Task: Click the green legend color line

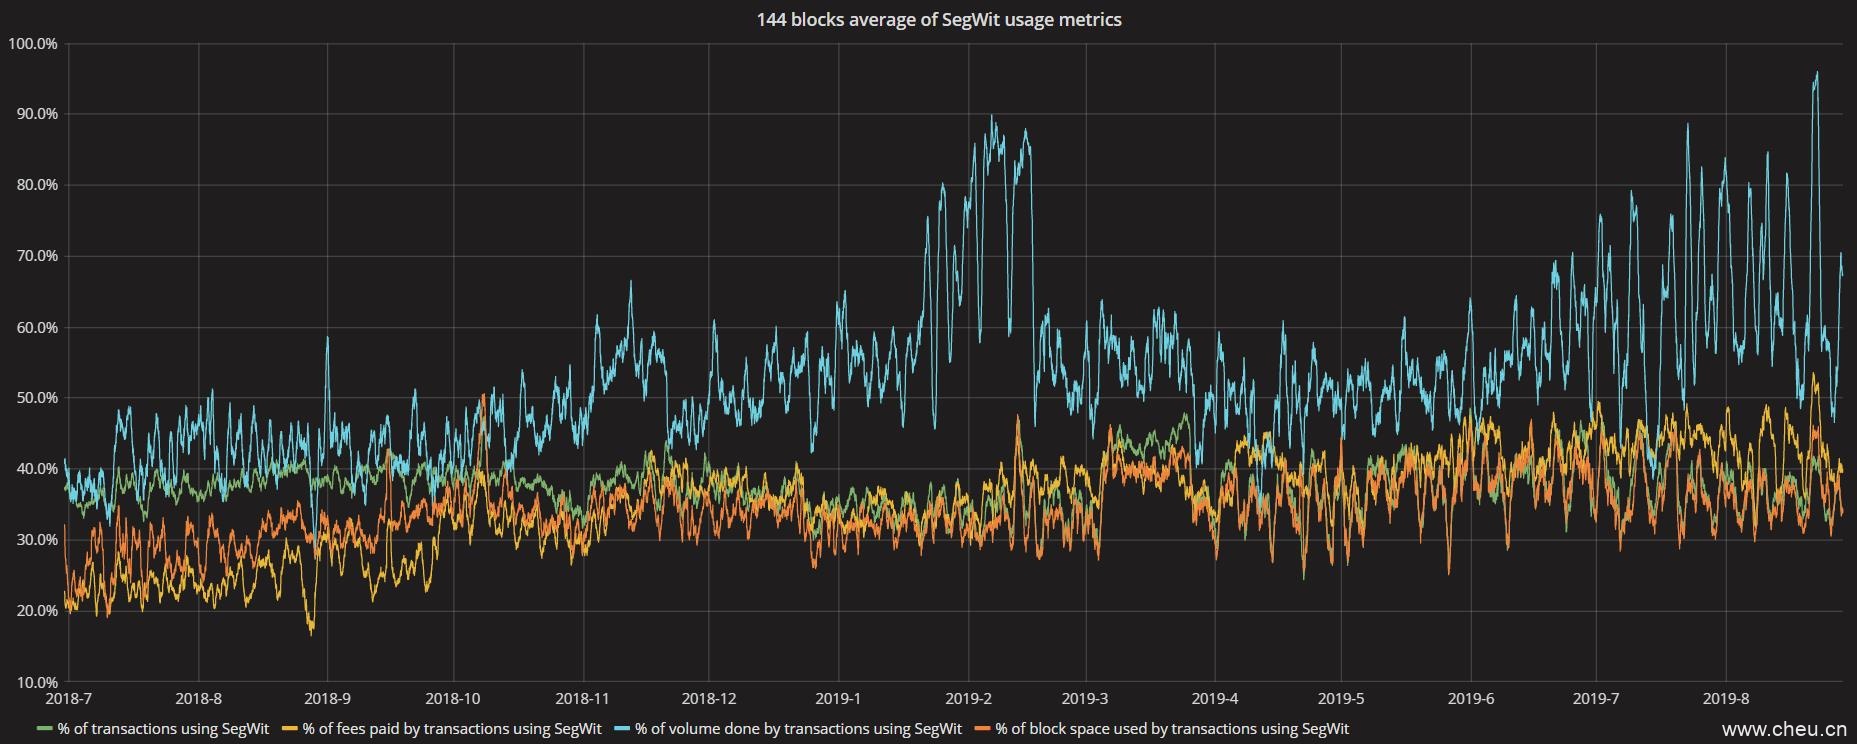Action: point(45,729)
